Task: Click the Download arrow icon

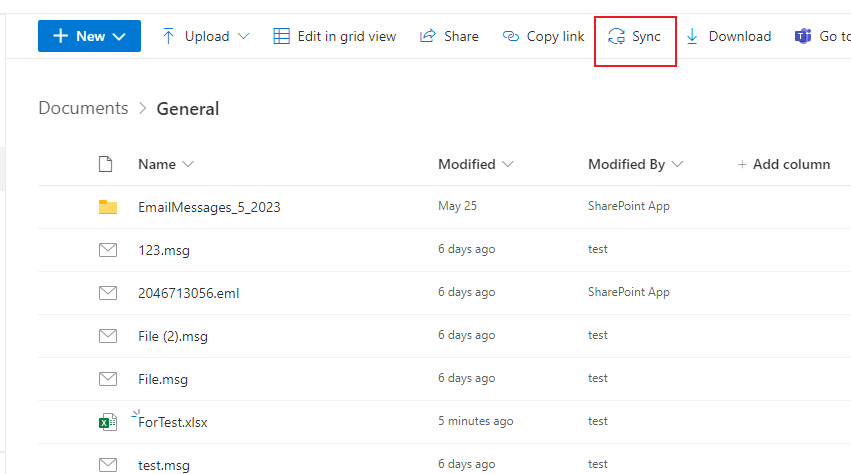Action: 692,36
